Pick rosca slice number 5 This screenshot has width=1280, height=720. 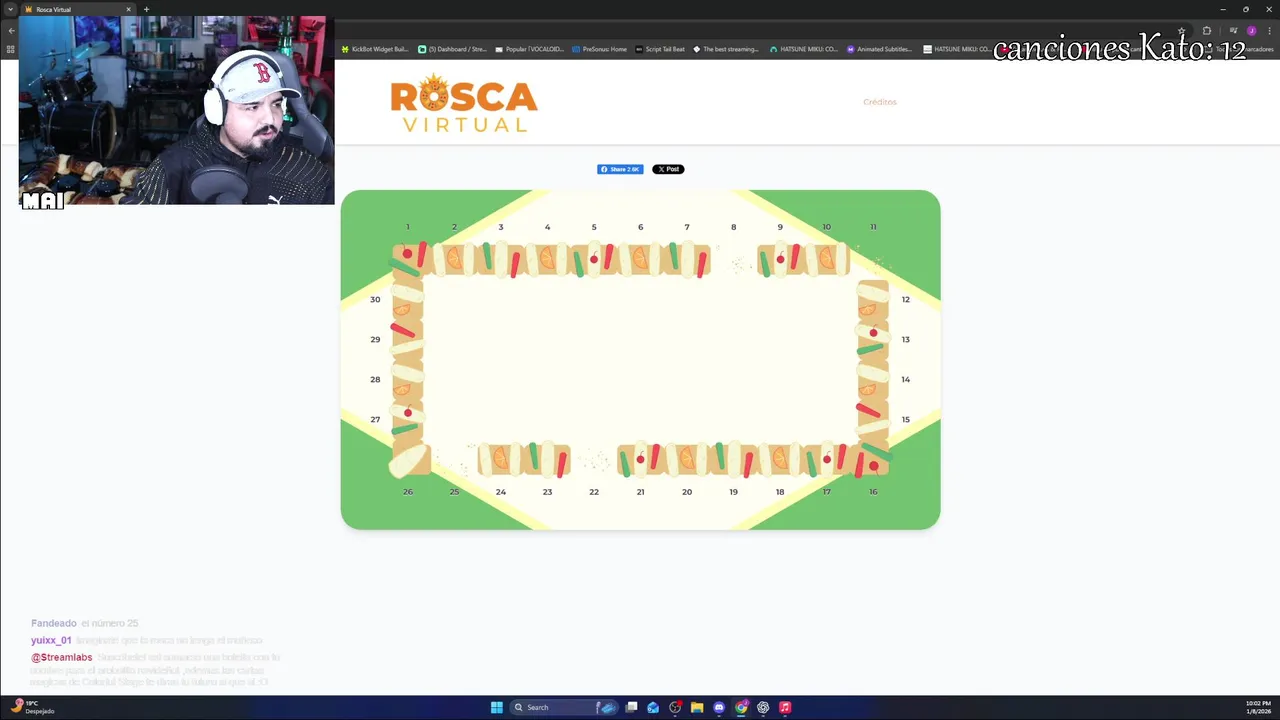[x=594, y=259]
